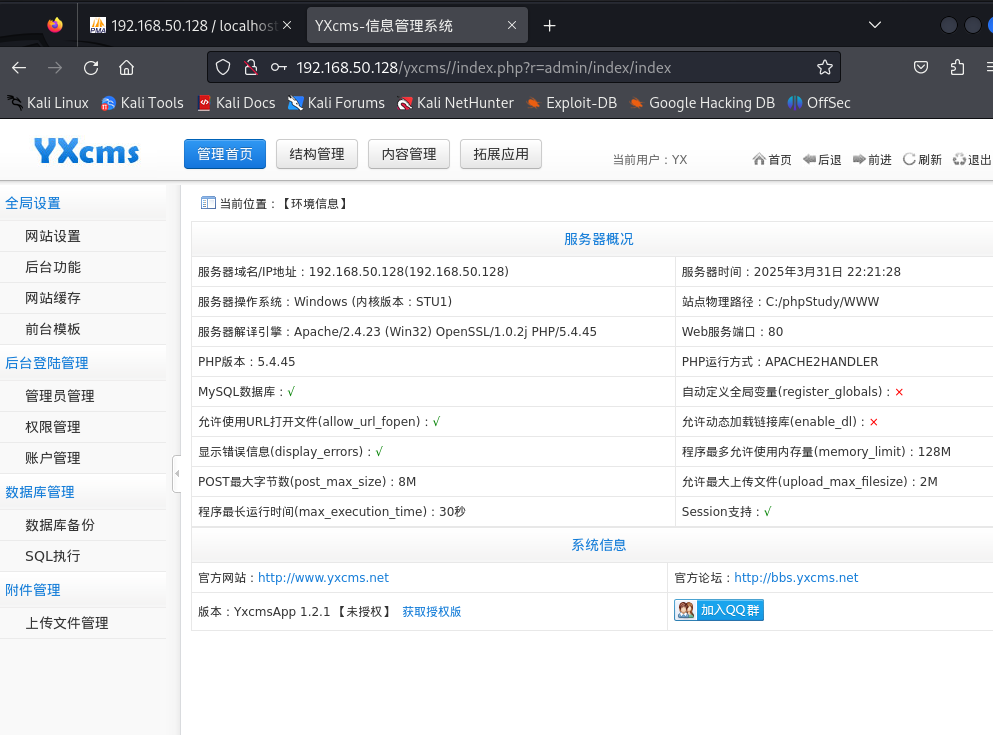Select the 管理首页 tab
The height and width of the screenshot is (735, 993).
pyautogui.click(x=225, y=154)
